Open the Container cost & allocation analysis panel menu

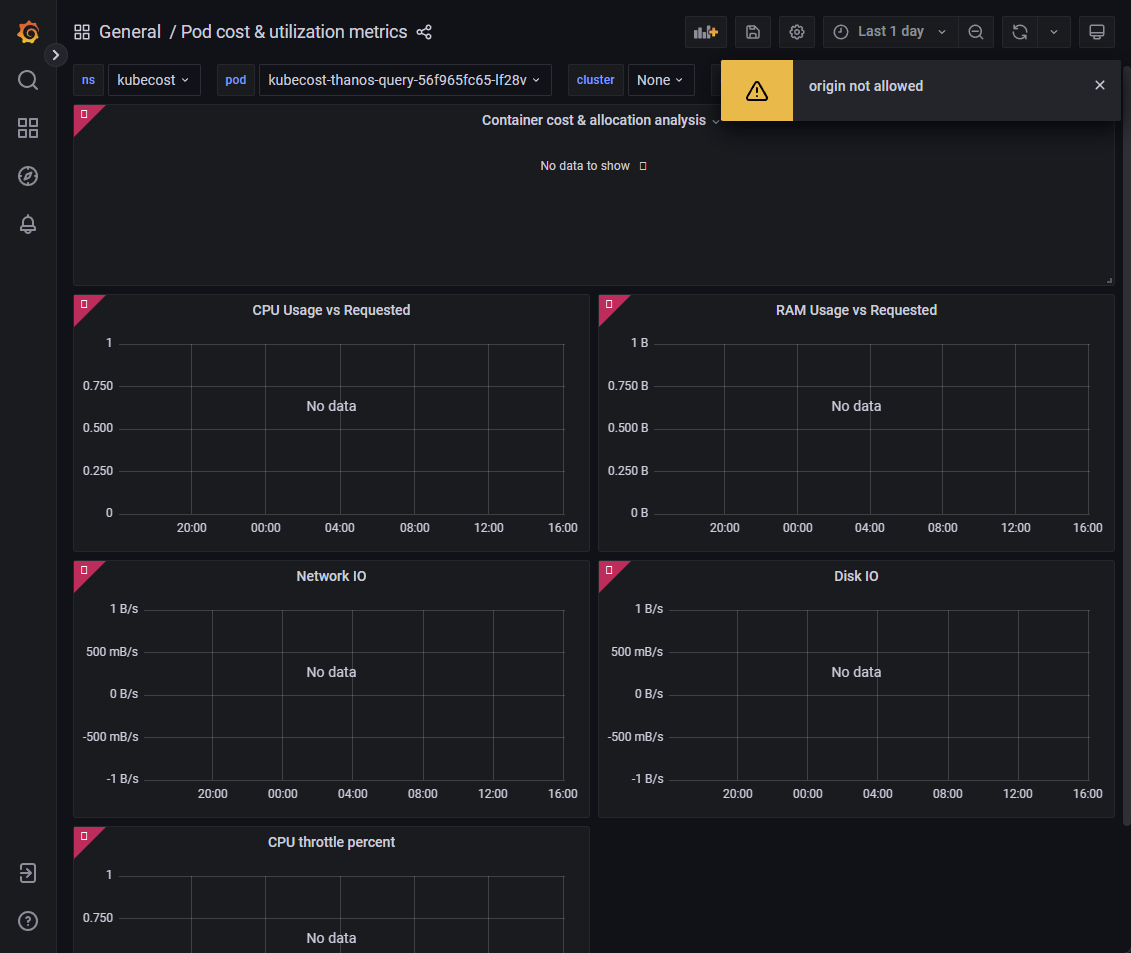715,120
